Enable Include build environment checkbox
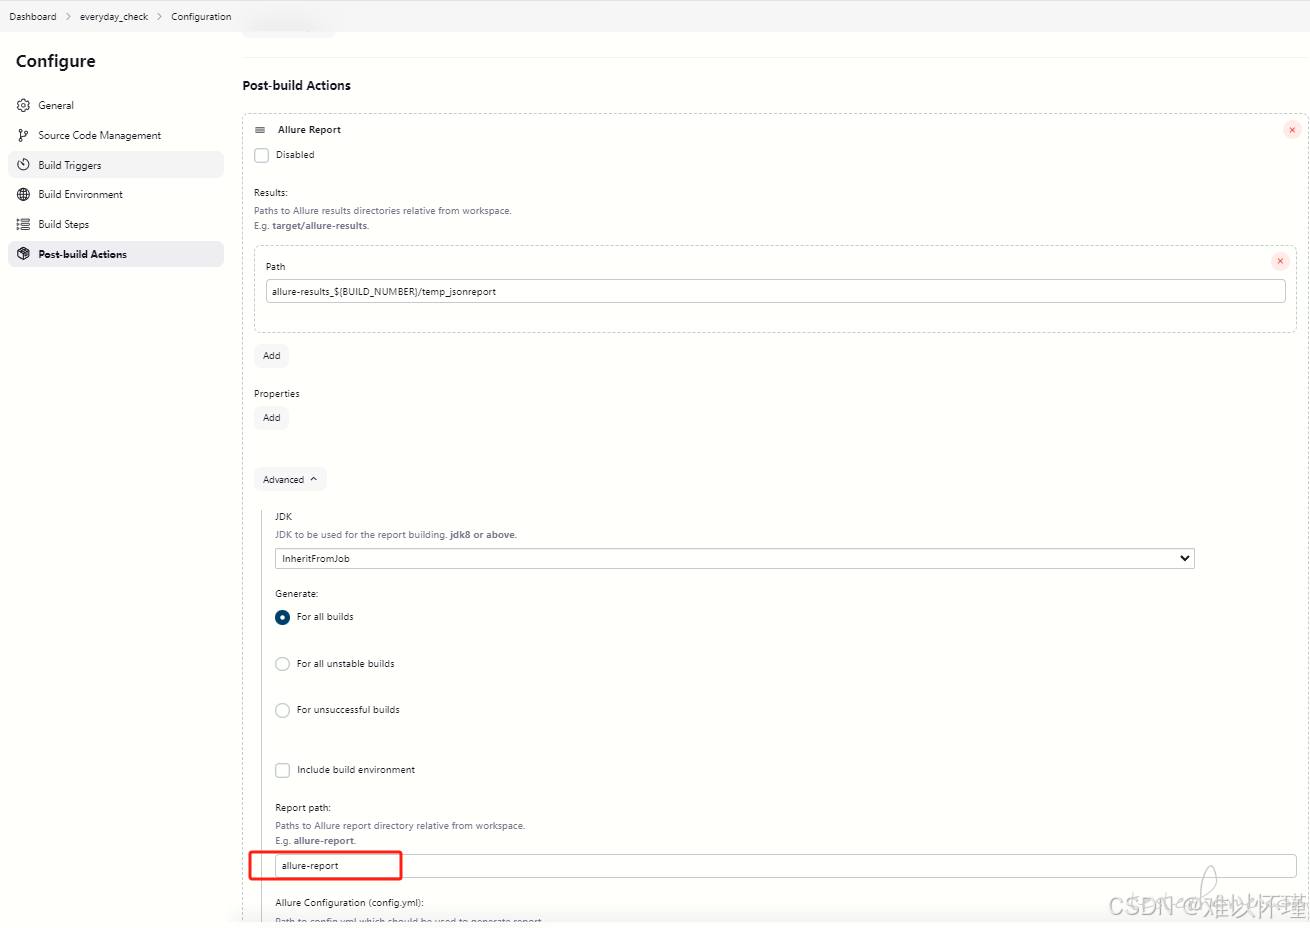The image size is (1310, 928). [283, 770]
